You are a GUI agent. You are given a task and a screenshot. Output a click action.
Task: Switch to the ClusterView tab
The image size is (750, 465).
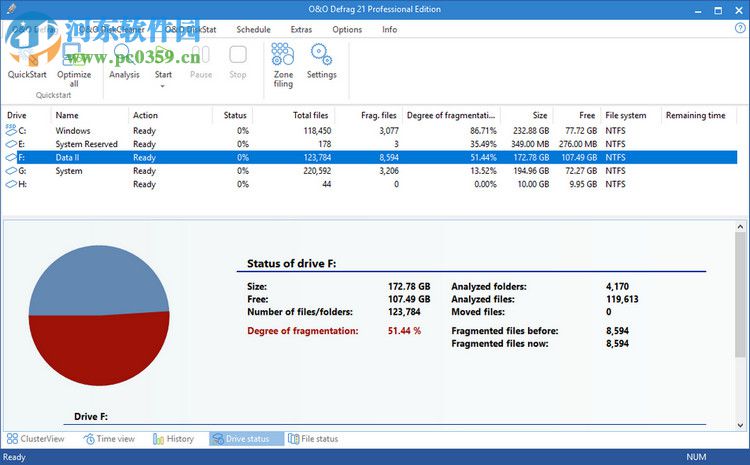[36, 439]
